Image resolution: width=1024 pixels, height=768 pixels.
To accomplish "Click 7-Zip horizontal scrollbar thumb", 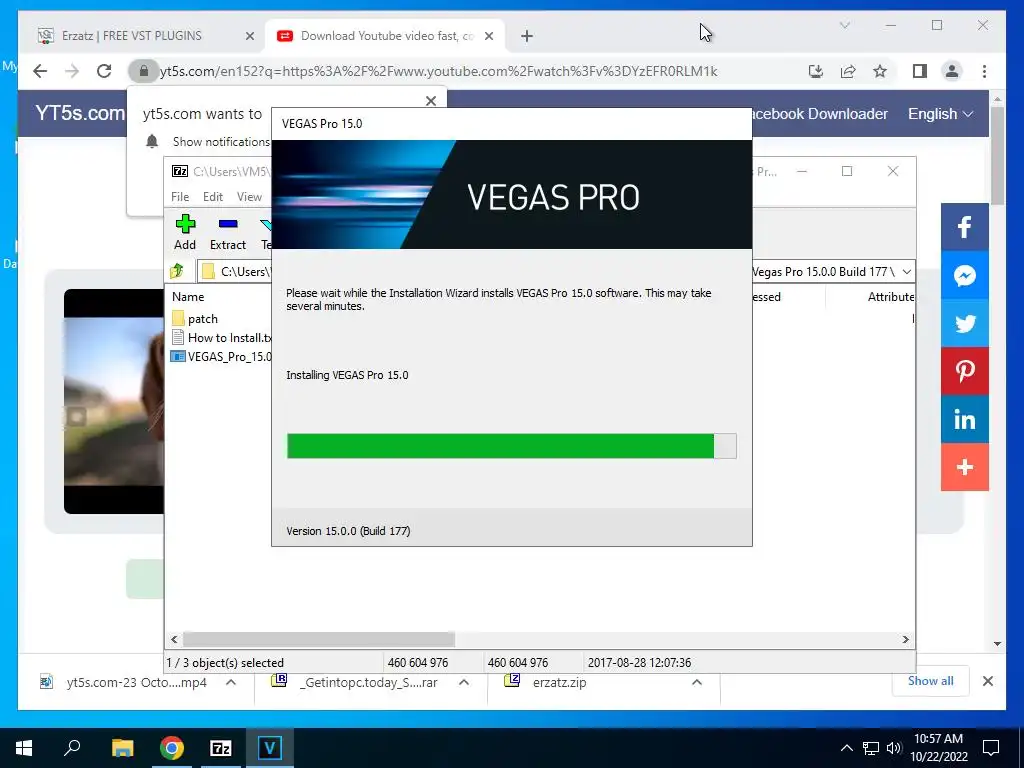I will tap(319, 639).
